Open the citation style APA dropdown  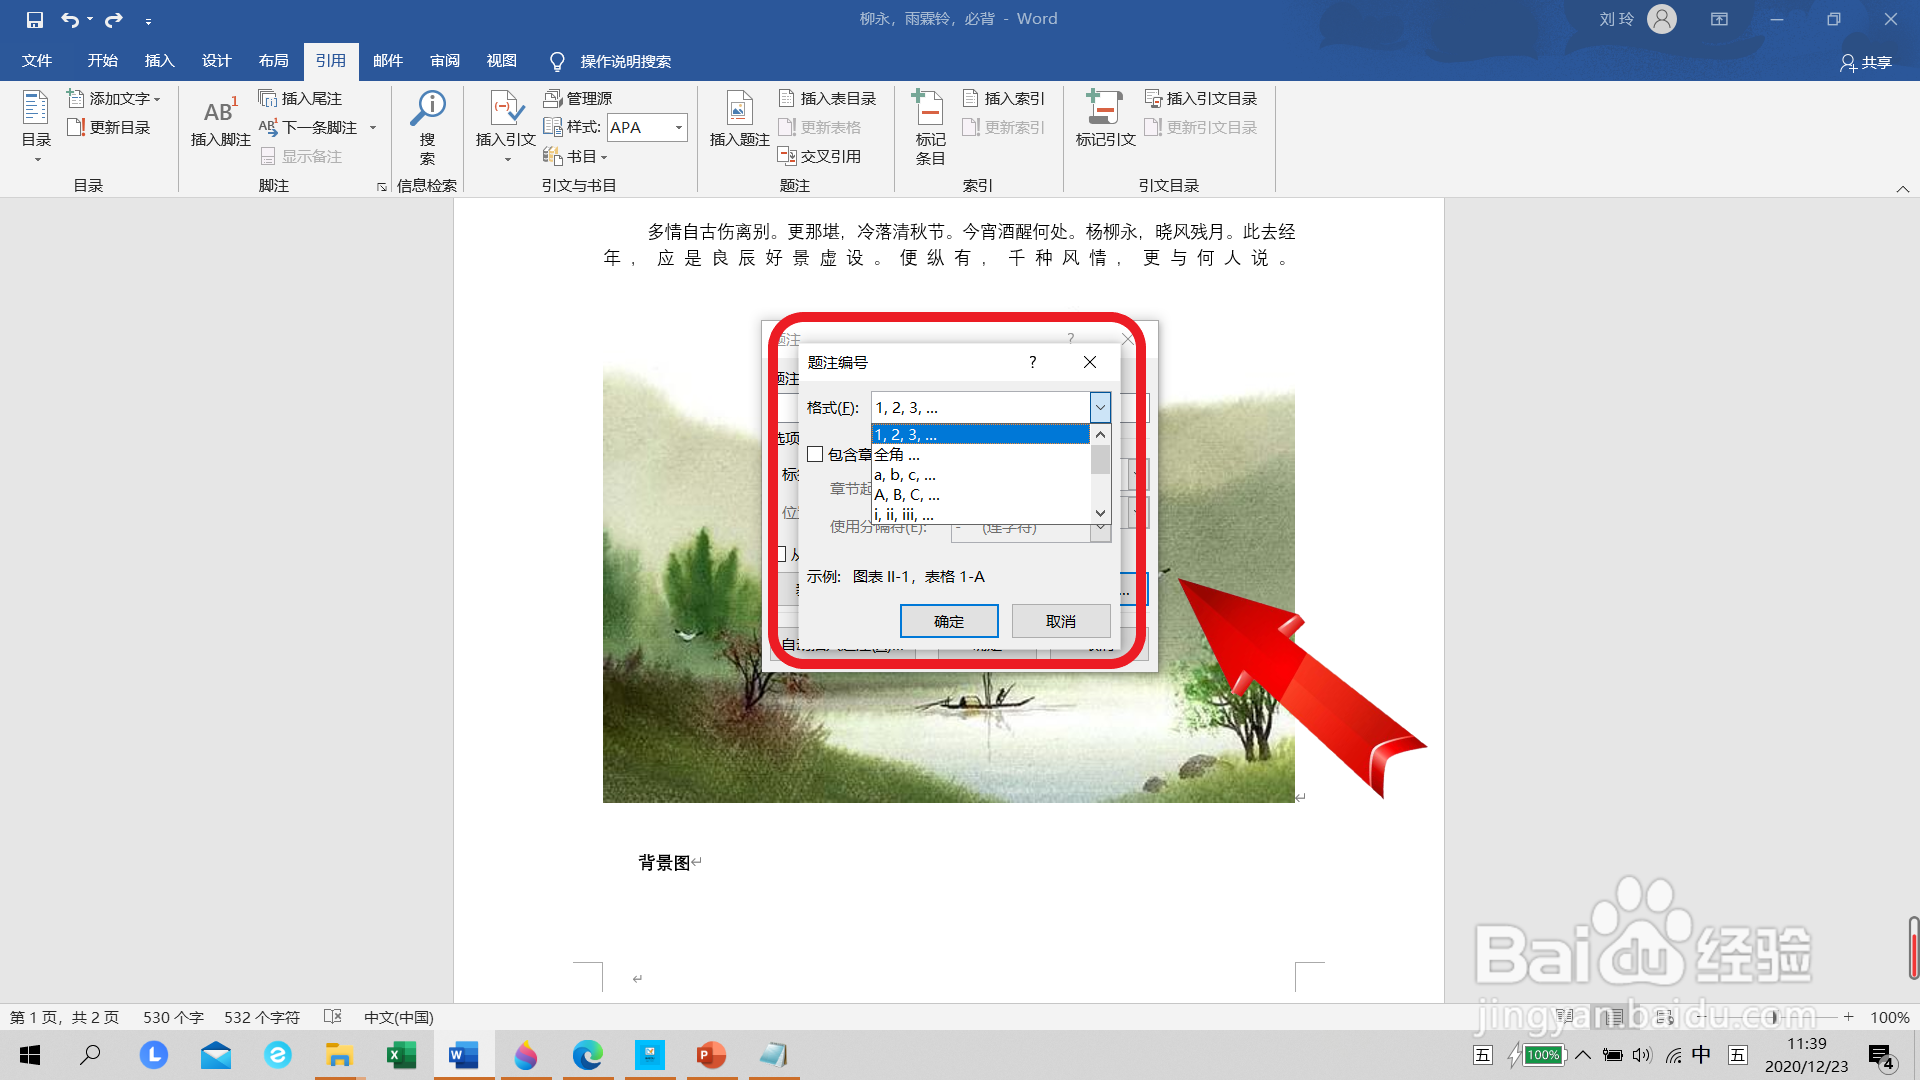pyautogui.click(x=679, y=127)
